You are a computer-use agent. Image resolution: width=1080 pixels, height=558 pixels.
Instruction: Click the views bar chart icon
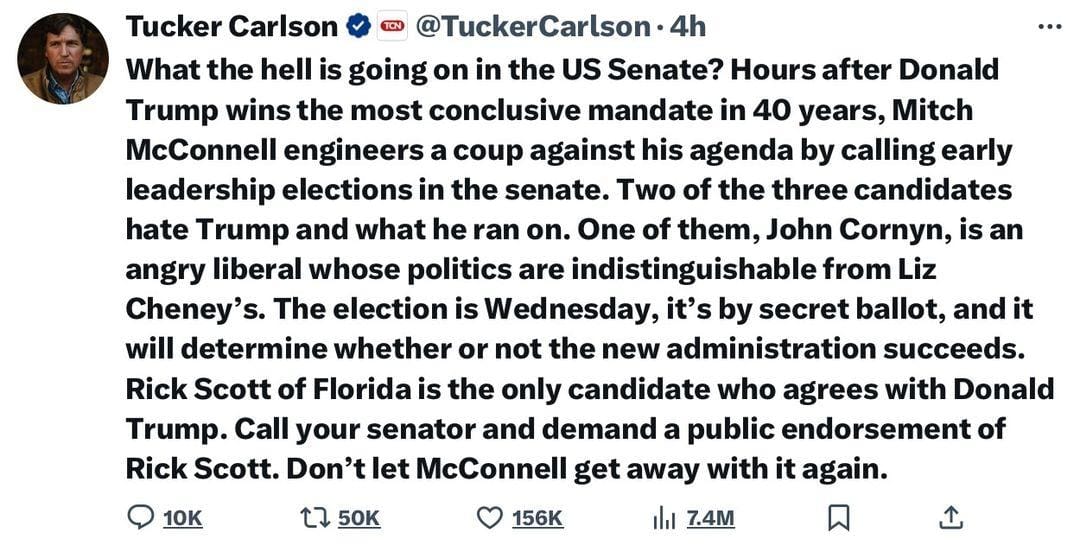[664, 517]
